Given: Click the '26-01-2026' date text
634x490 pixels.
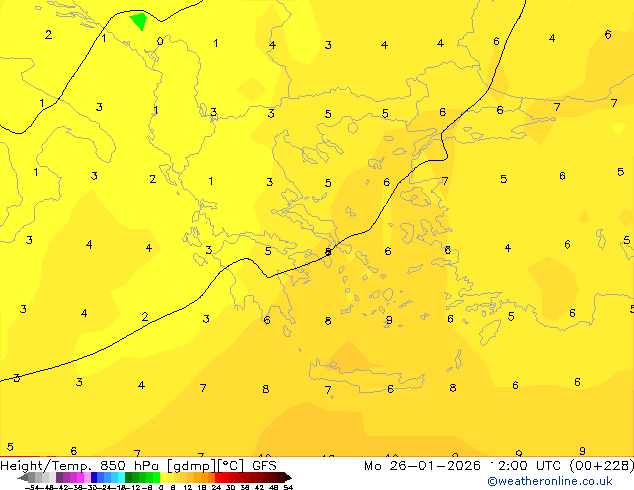Looking at the screenshot, I should tap(435, 466).
